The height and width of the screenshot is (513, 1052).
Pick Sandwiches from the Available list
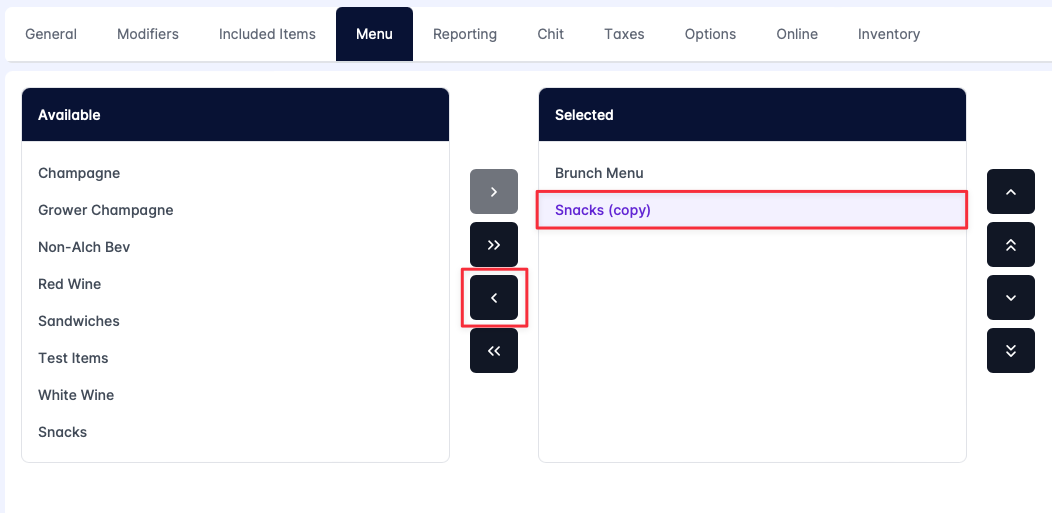pos(79,321)
